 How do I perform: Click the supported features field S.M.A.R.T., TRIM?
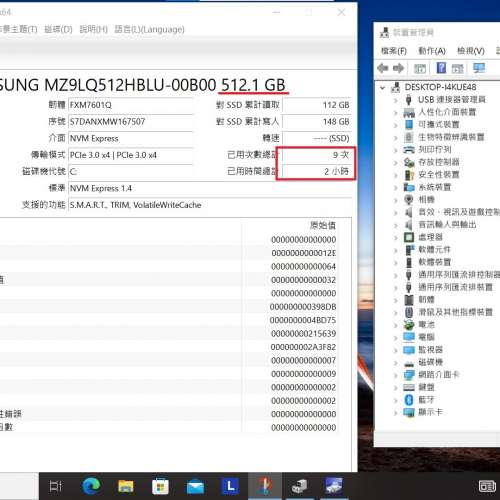210,205
